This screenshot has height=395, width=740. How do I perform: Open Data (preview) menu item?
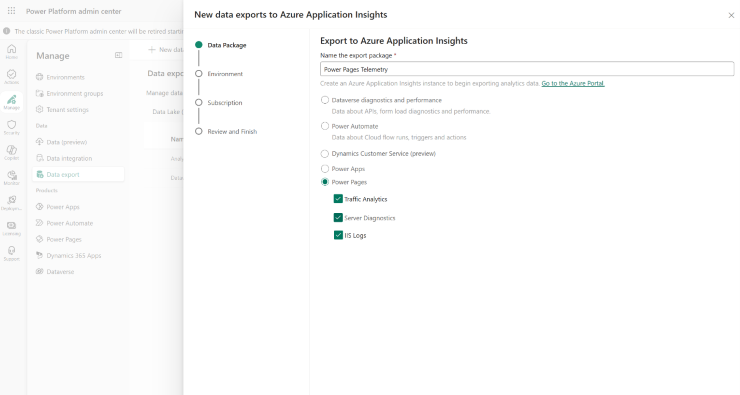point(78,142)
